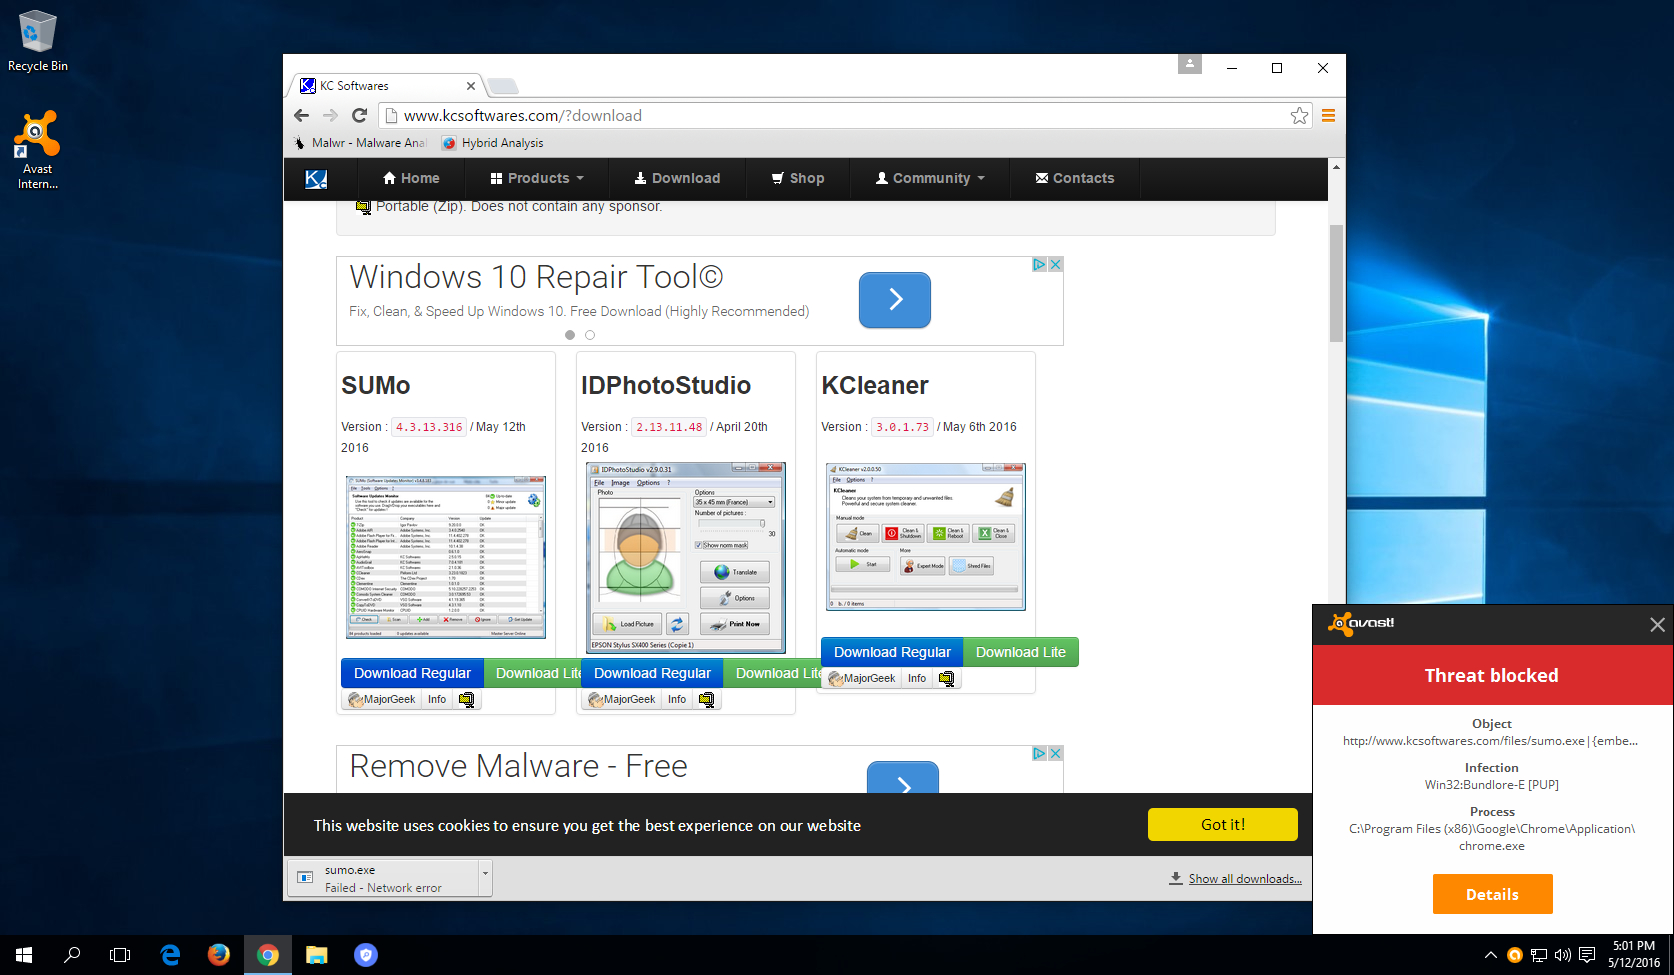Click Details in Avast popup
The width and height of the screenshot is (1674, 975).
point(1492,894)
